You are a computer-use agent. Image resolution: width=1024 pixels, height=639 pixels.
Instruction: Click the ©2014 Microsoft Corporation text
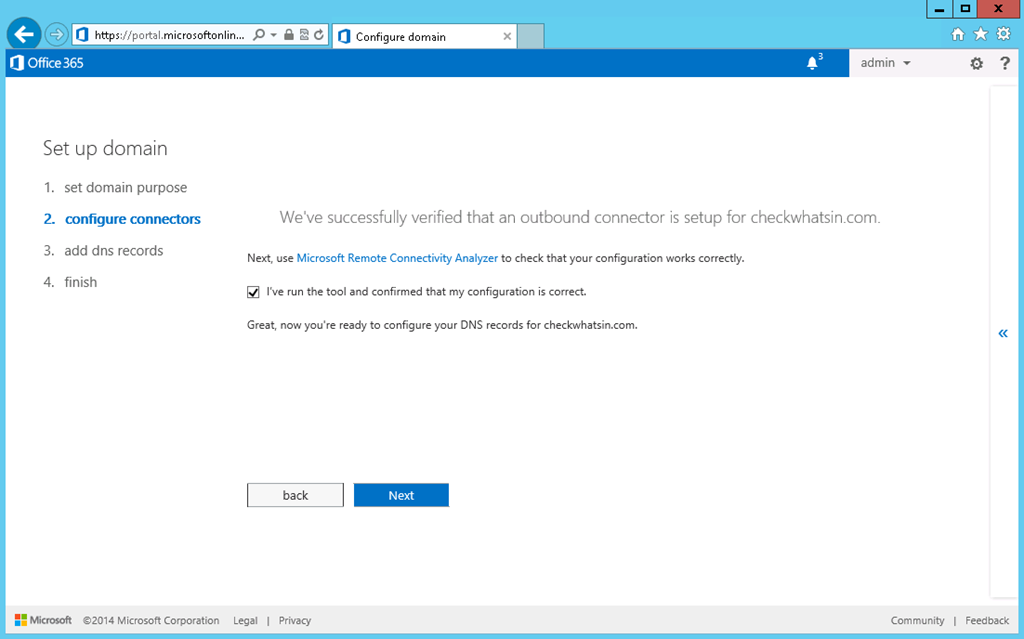[x=151, y=621]
